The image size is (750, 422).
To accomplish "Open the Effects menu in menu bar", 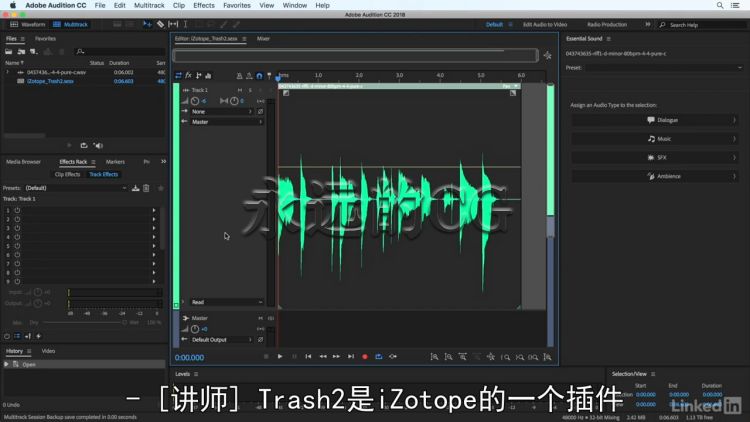I will [x=204, y=5].
